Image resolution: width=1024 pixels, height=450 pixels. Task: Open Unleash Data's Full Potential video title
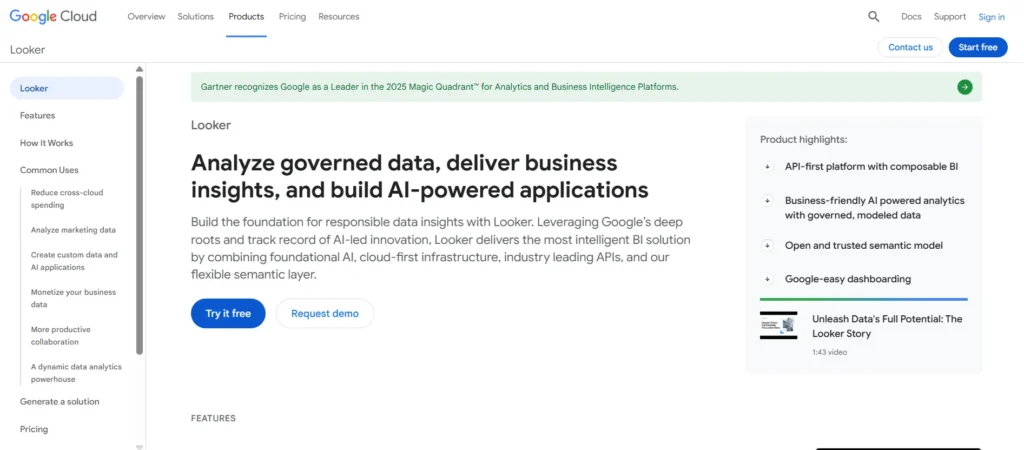[887, 326]
